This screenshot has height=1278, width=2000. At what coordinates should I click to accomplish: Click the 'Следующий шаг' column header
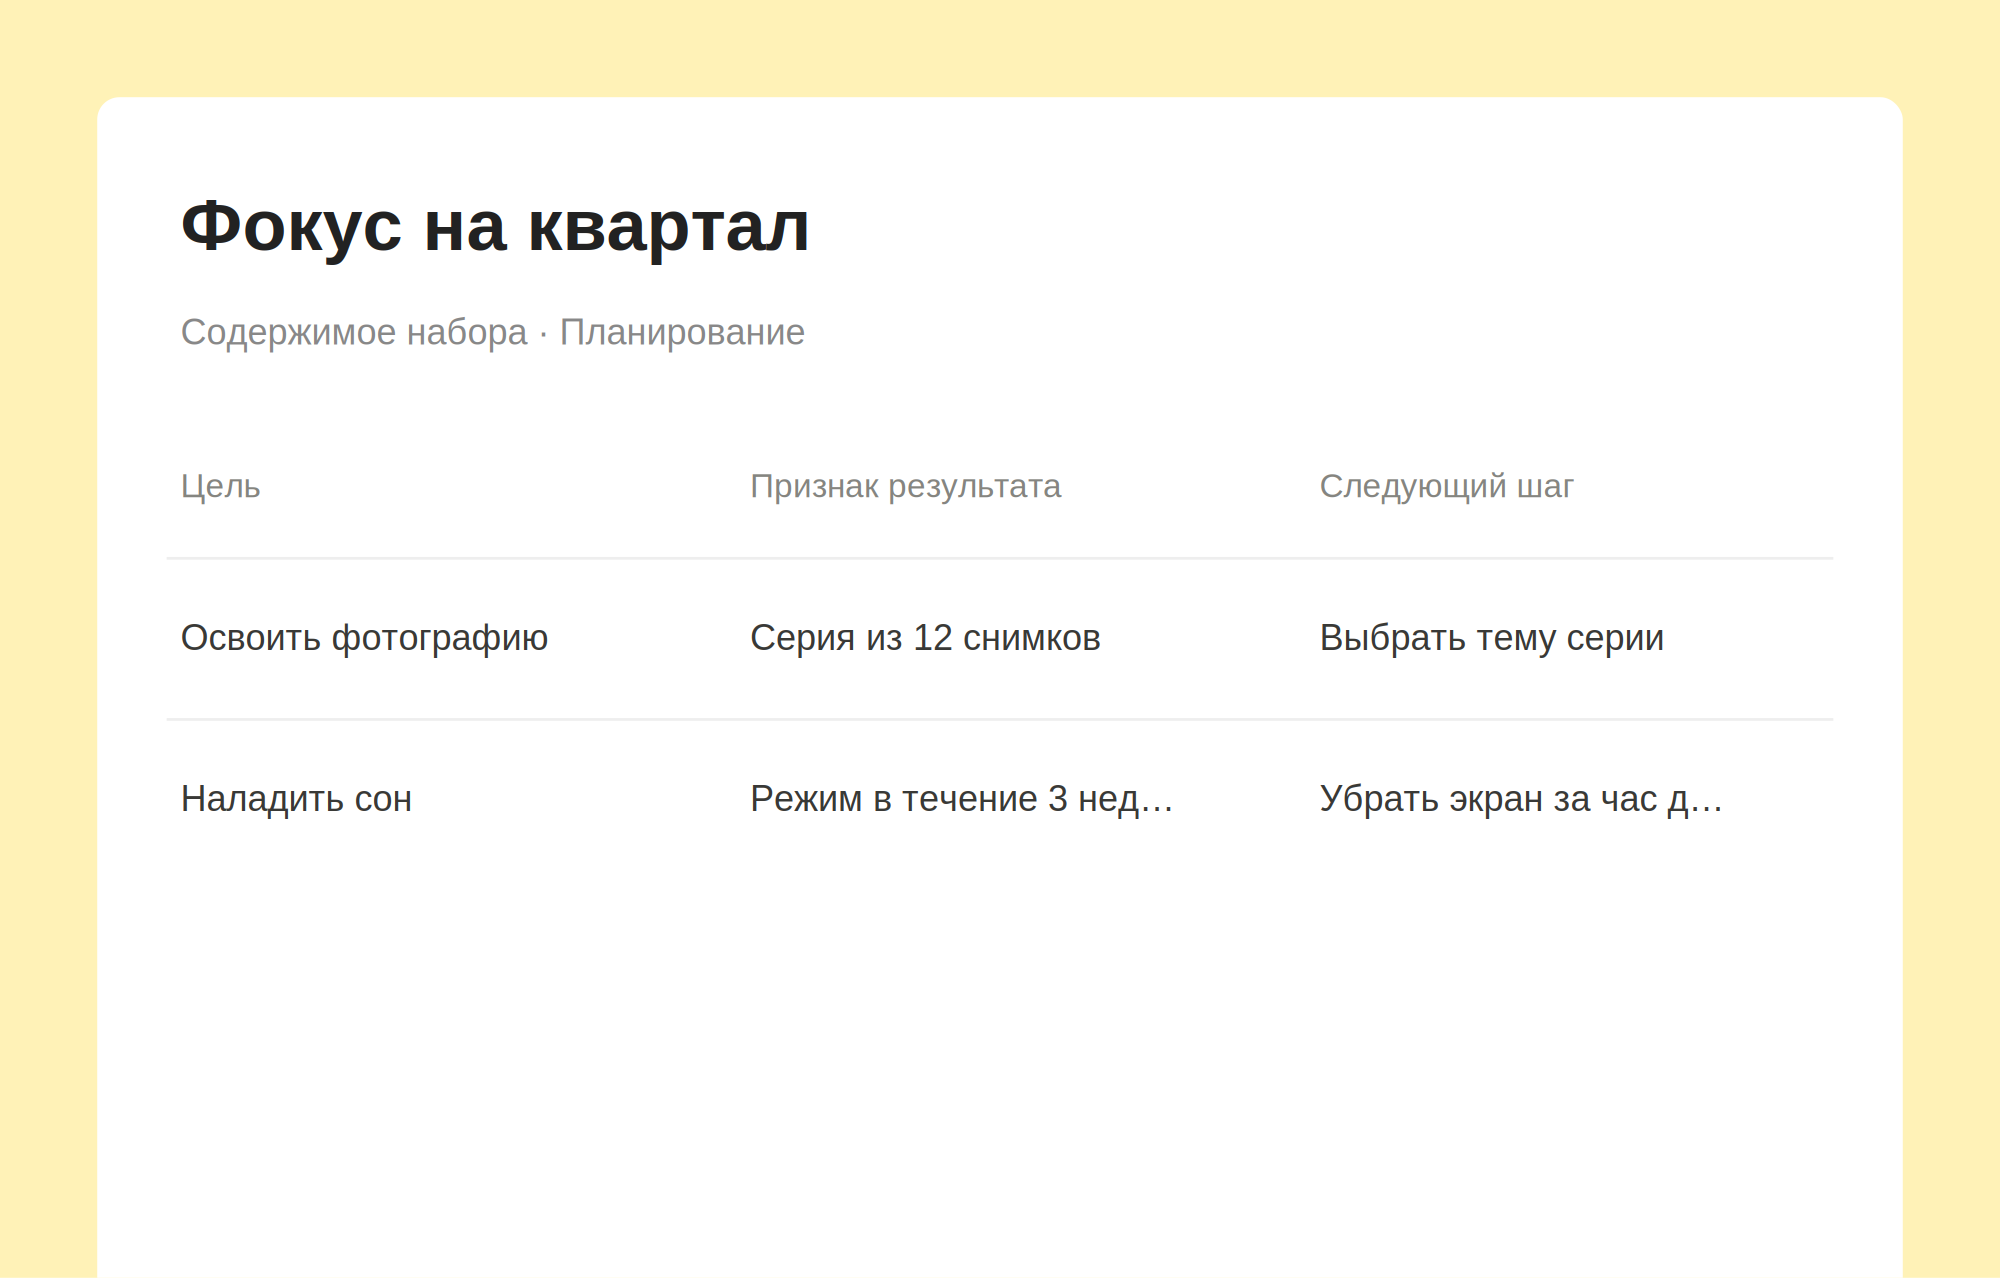tap(1447, 486)
